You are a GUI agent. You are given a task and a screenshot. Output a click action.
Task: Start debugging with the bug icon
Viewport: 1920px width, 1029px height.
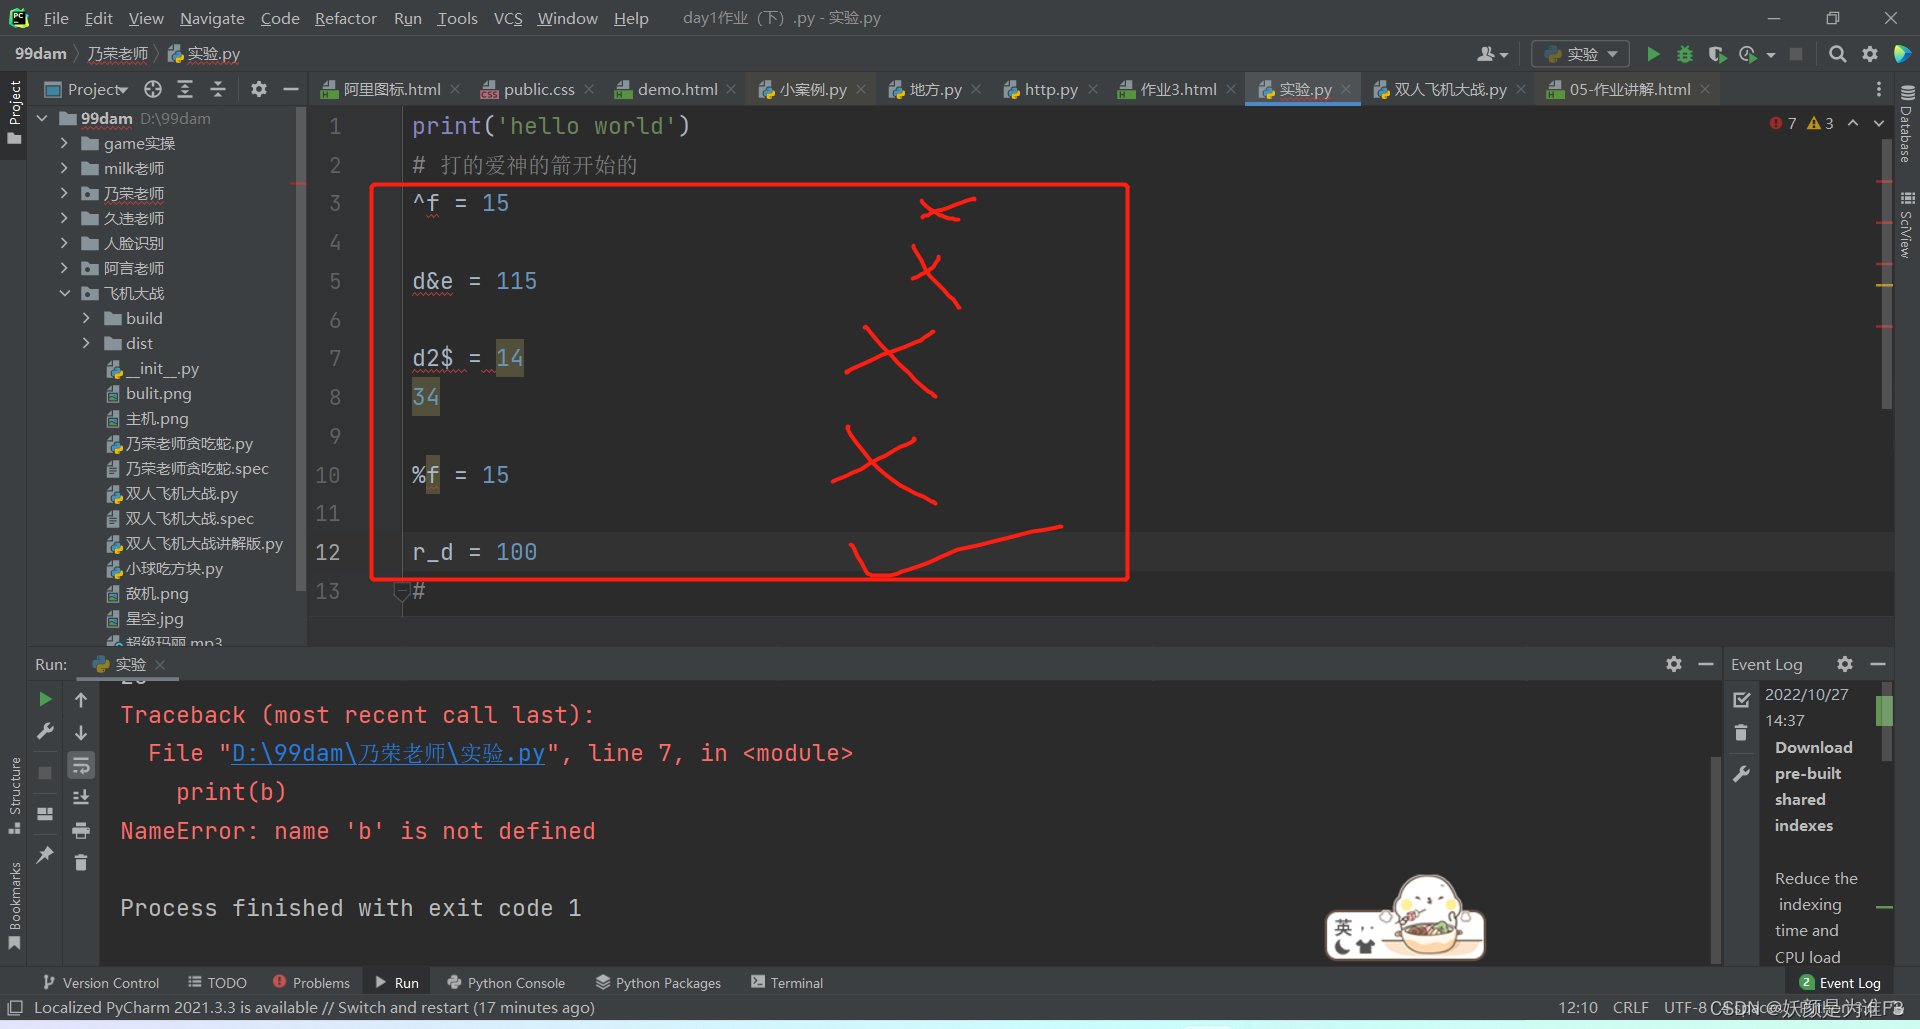pyautogui.click(x=1685, y=54)
